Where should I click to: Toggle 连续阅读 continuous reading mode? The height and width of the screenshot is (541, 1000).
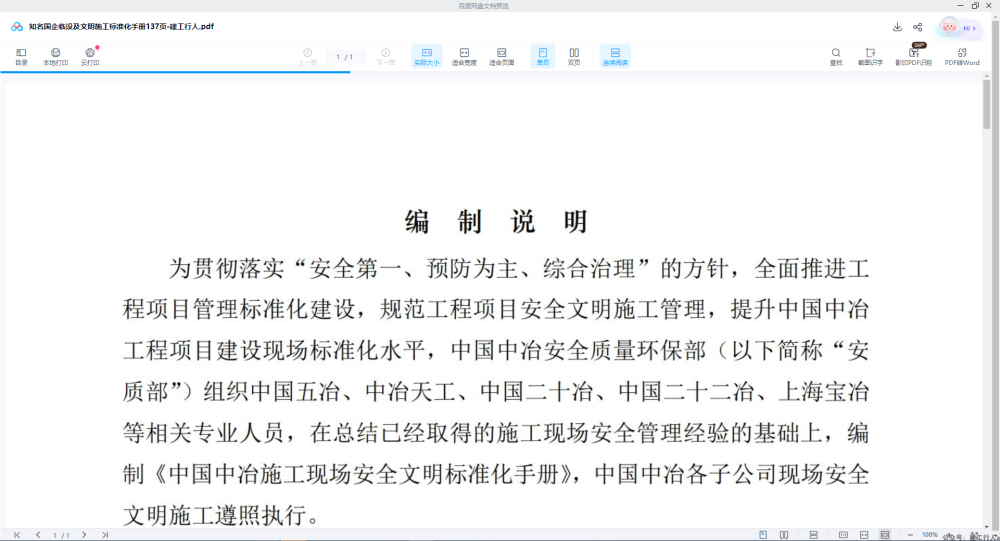(615, 56)
